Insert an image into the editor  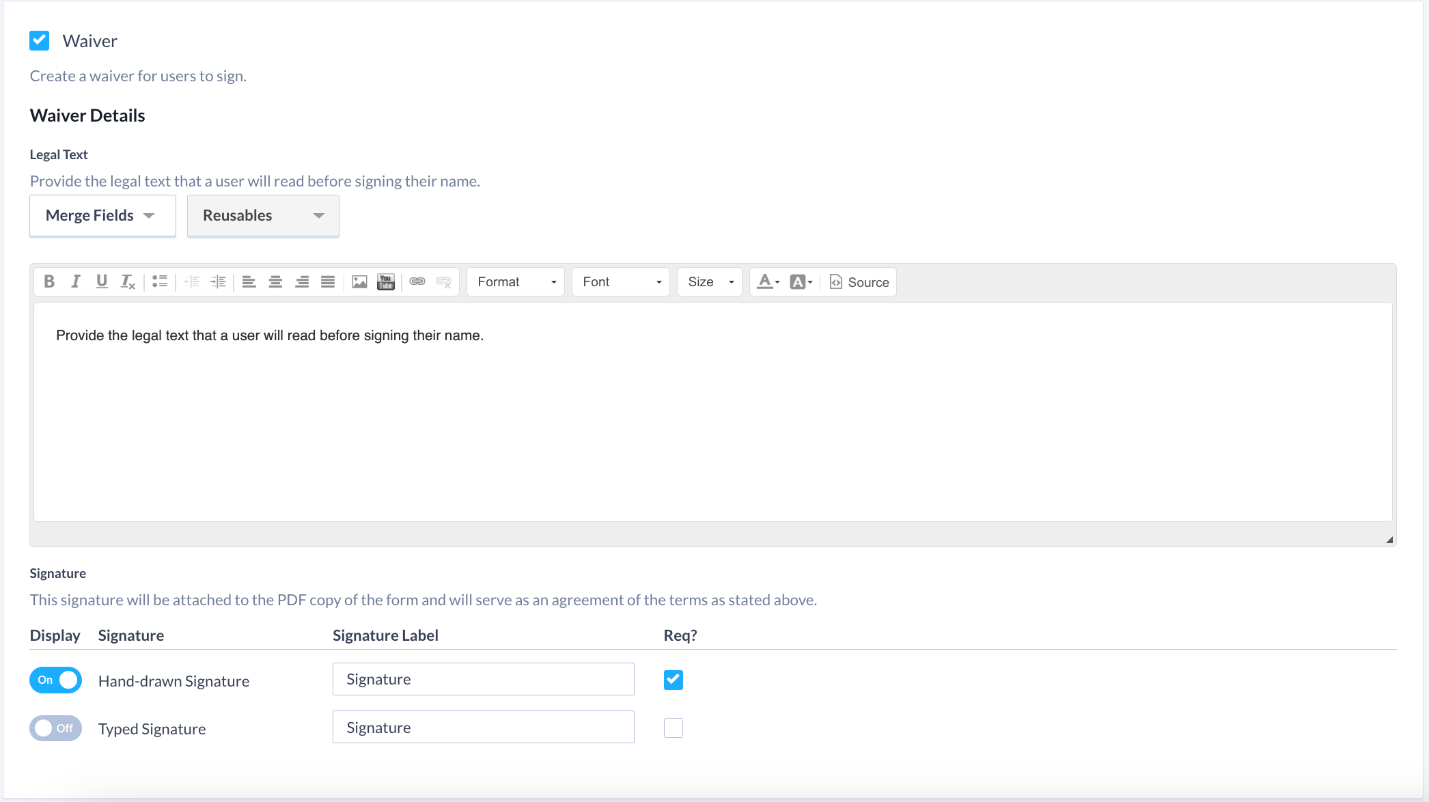(x=359, y=281)
